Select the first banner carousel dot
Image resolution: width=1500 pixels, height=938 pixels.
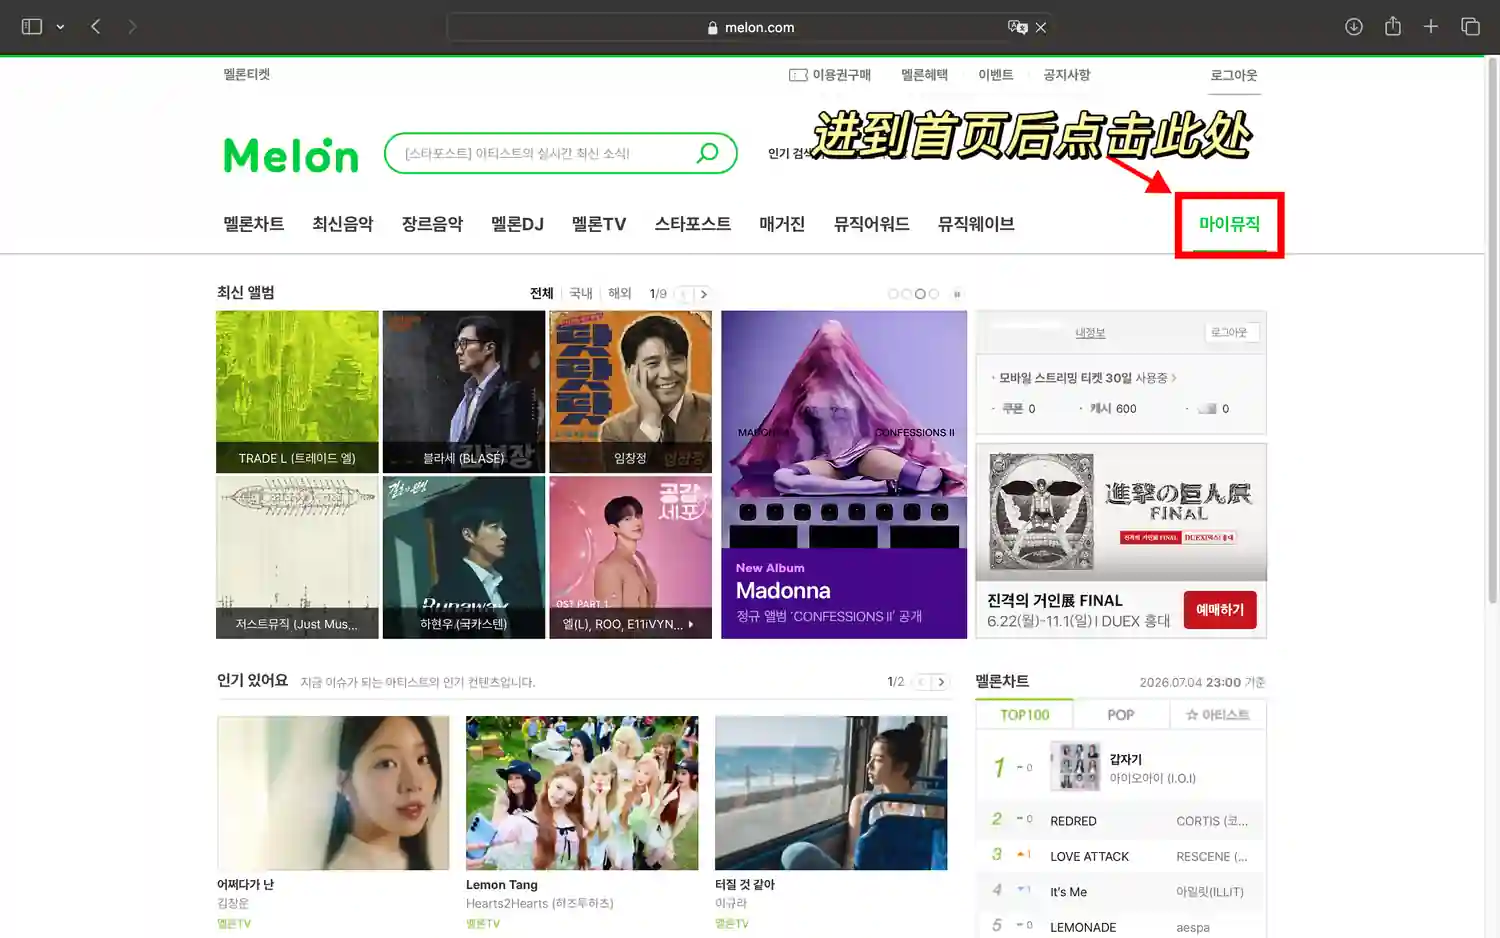coord(893,294)
